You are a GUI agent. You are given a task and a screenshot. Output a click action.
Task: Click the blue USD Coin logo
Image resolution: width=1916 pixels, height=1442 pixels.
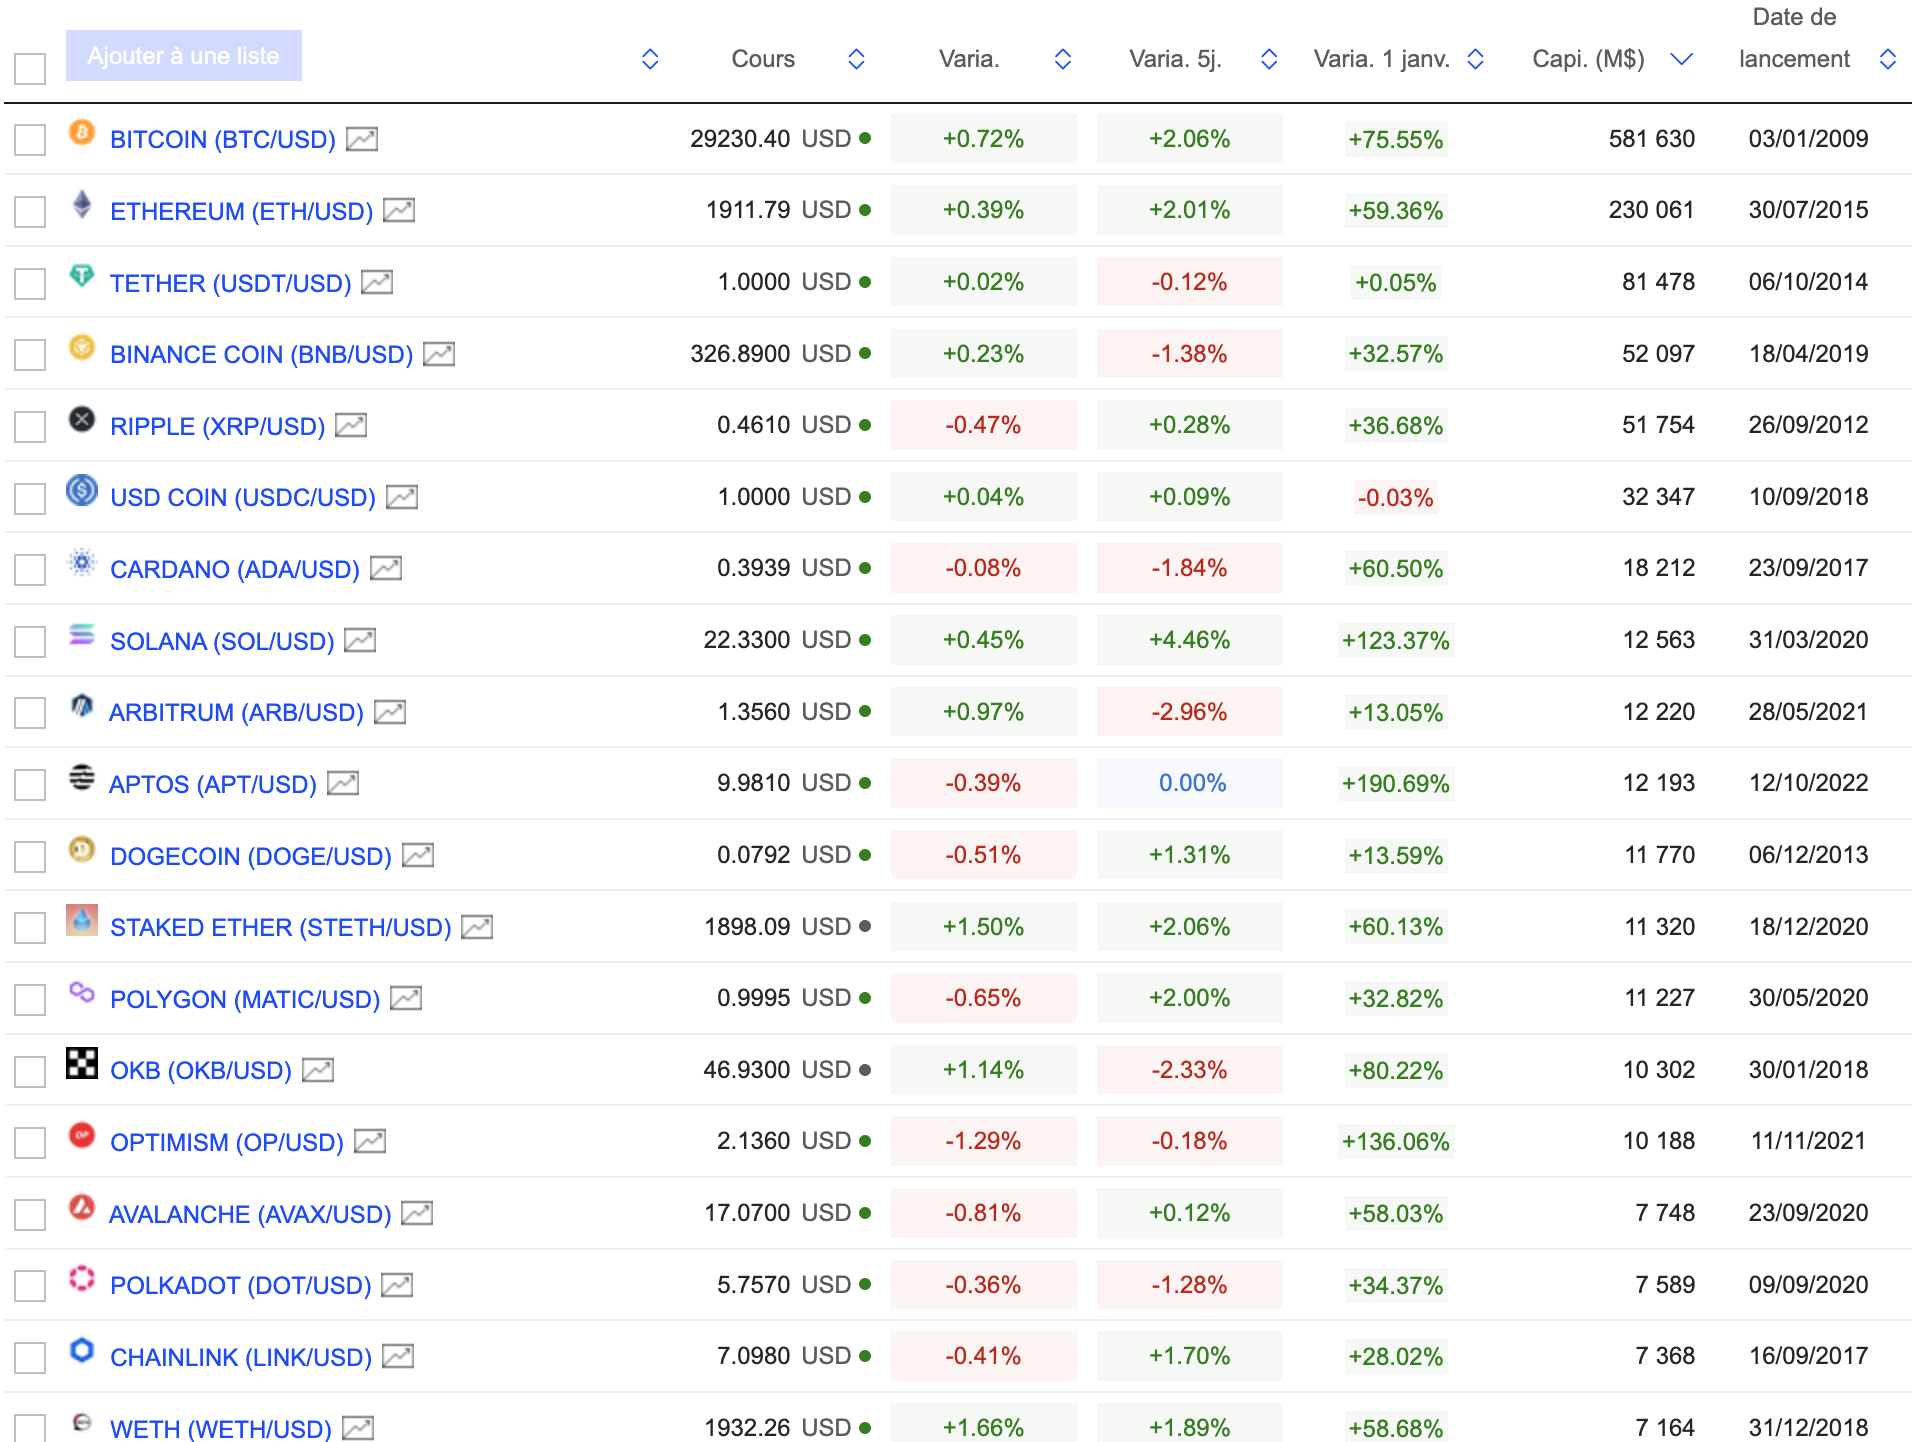82,490
